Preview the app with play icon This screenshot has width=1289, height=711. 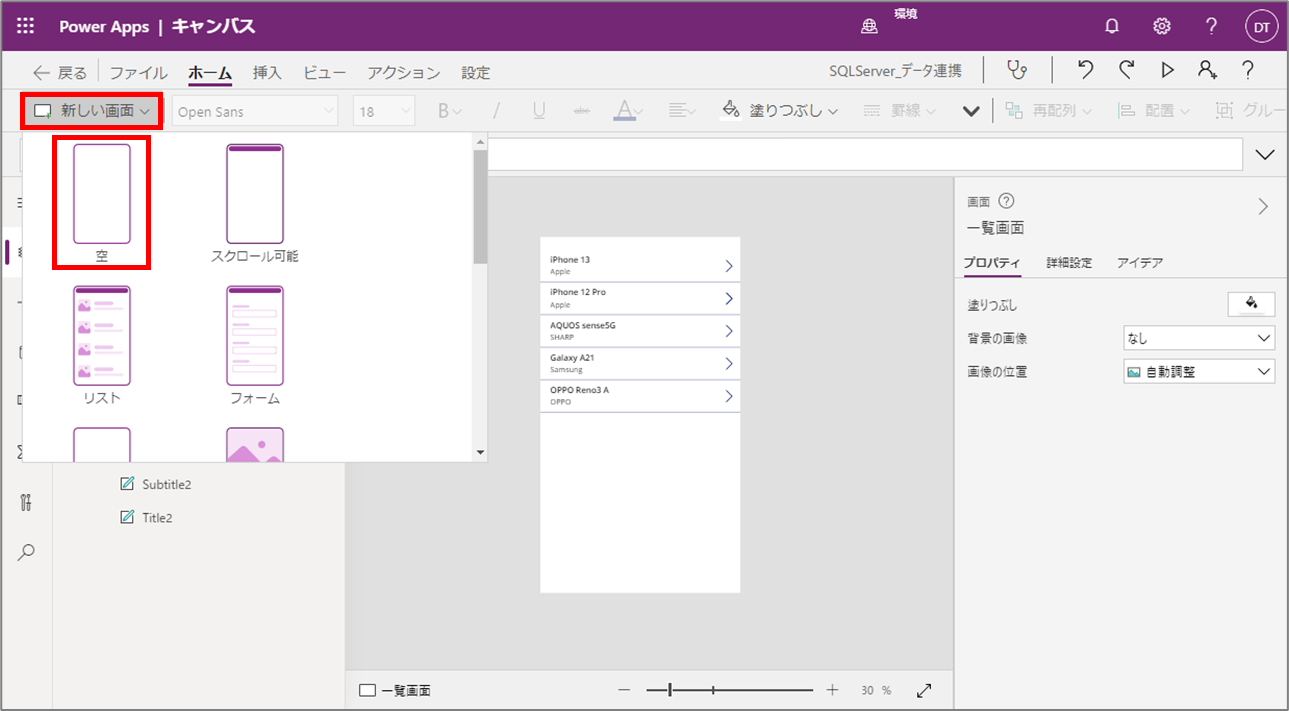1167,70
